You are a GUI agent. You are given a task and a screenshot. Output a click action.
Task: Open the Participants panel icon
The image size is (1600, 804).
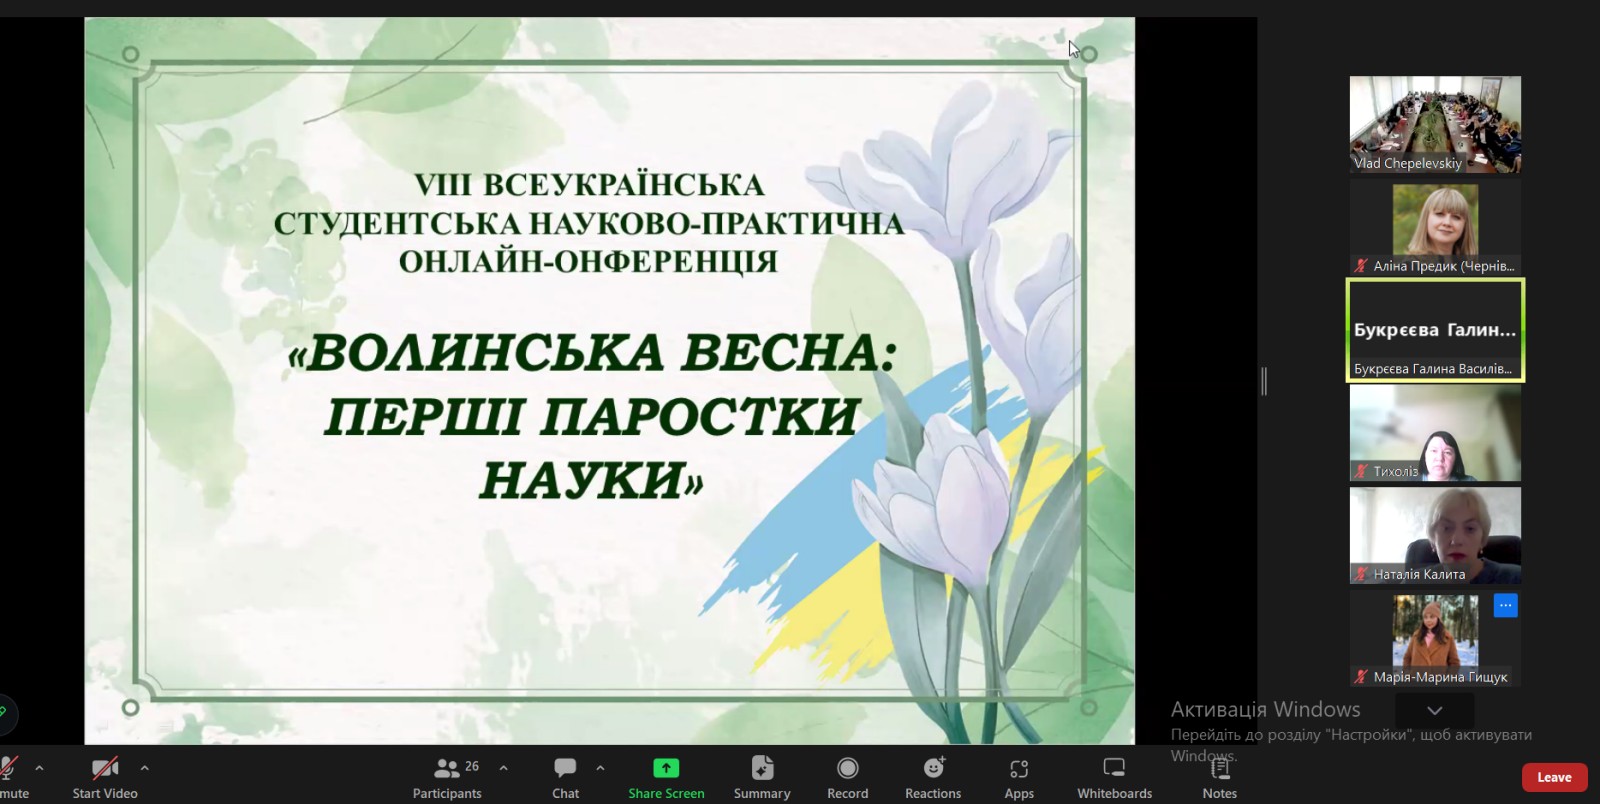tap(447, 768)
